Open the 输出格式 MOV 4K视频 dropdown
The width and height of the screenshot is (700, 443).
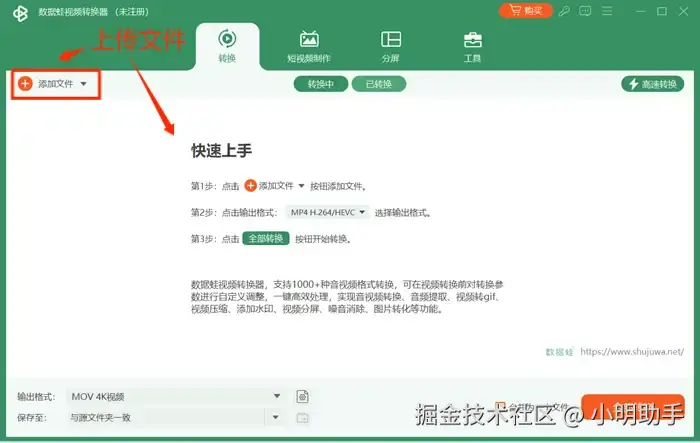175,396
